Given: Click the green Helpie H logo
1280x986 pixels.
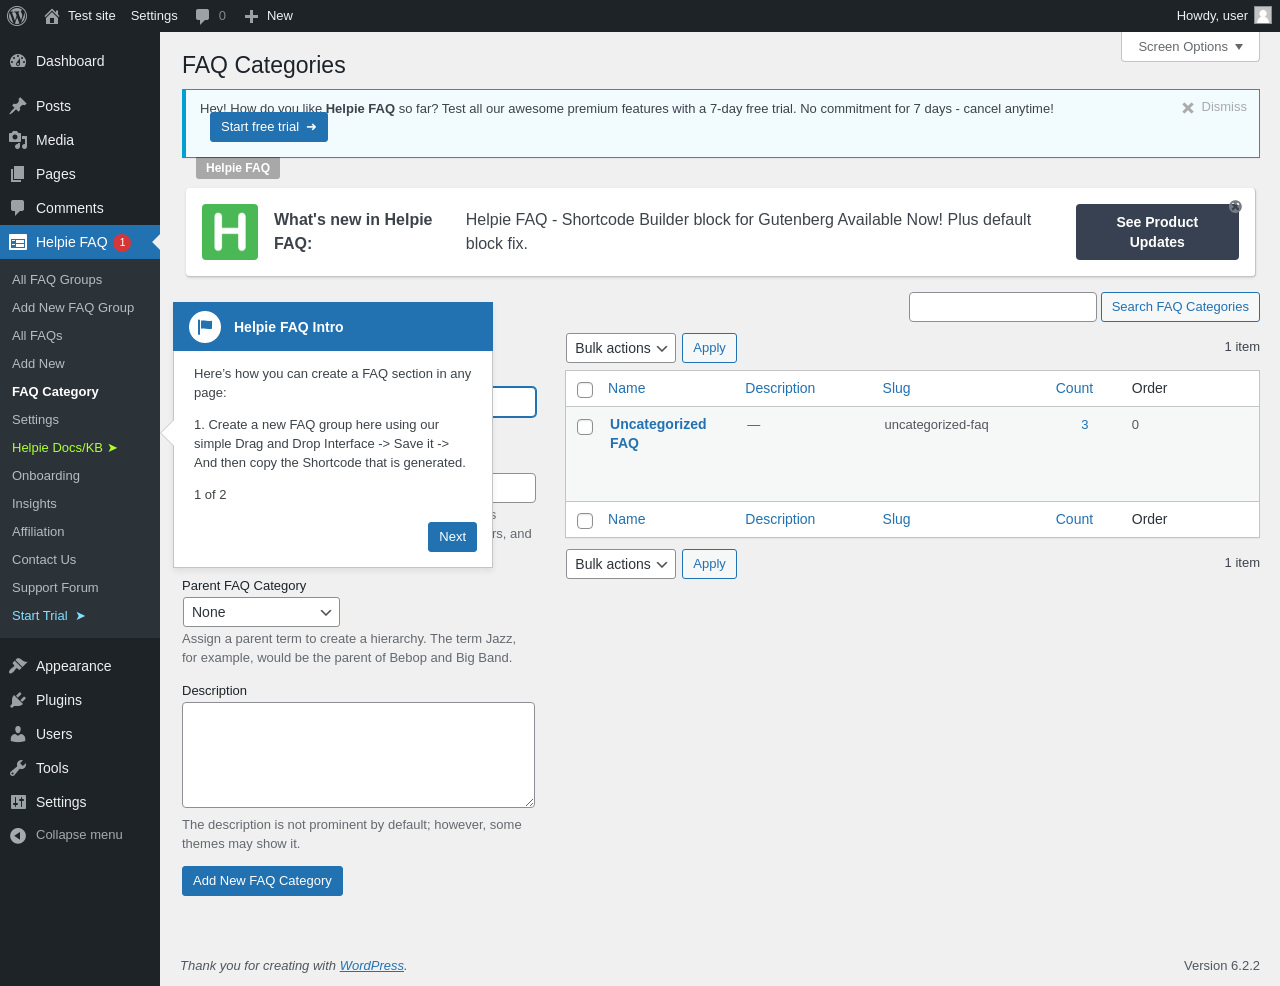Looking at the screenshot, I should coord(230,232).
